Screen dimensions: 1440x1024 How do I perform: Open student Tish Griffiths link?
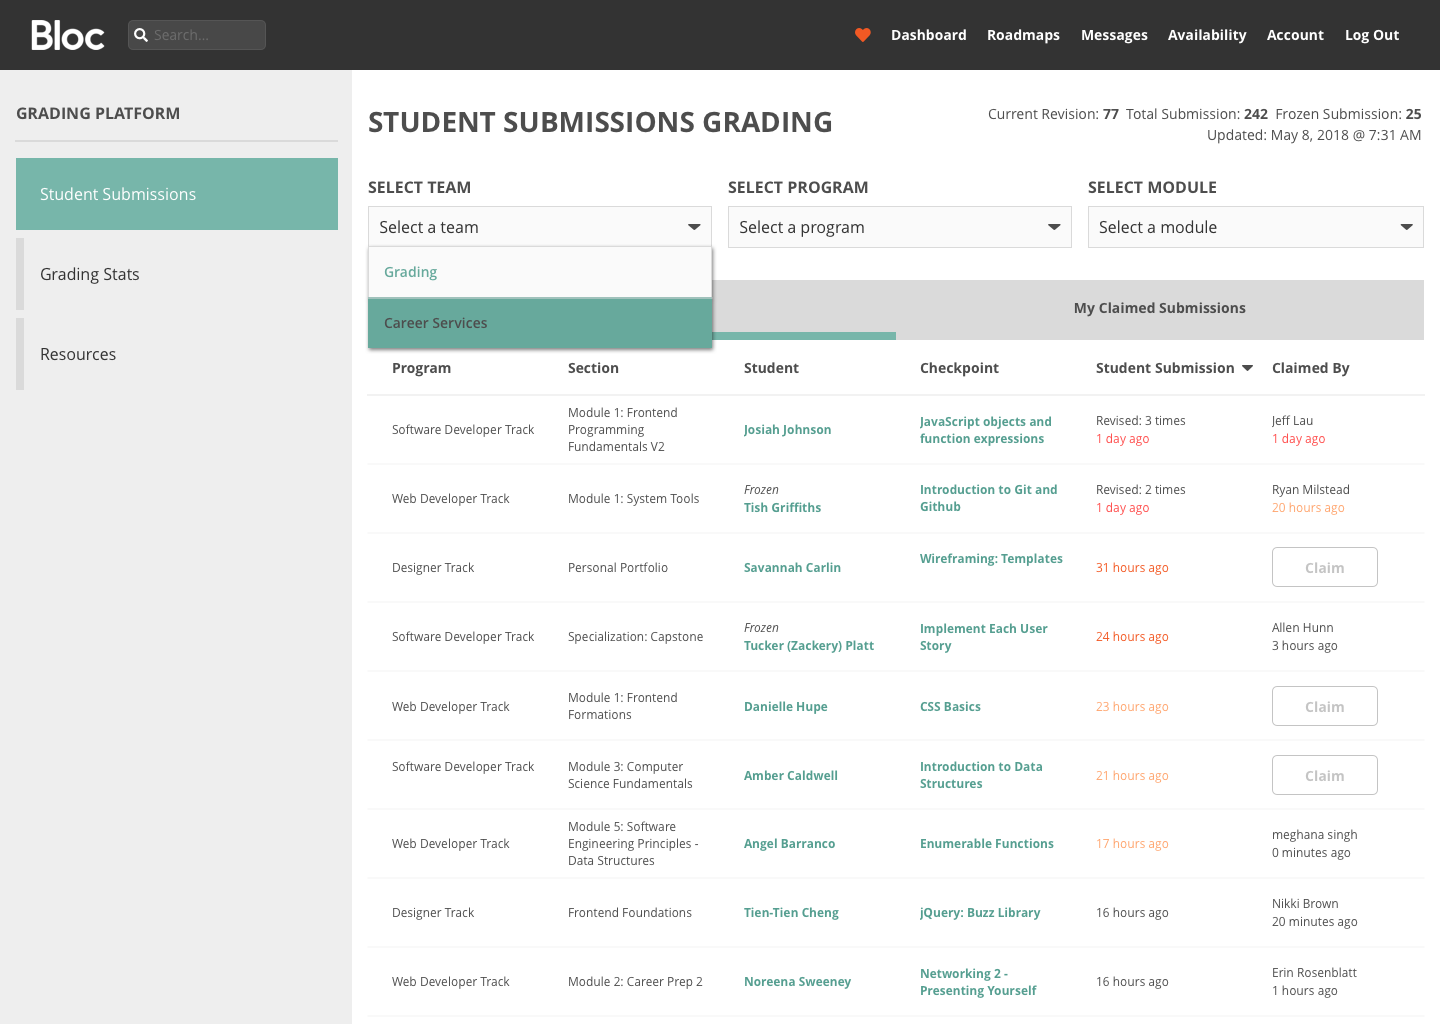[783, 508]
